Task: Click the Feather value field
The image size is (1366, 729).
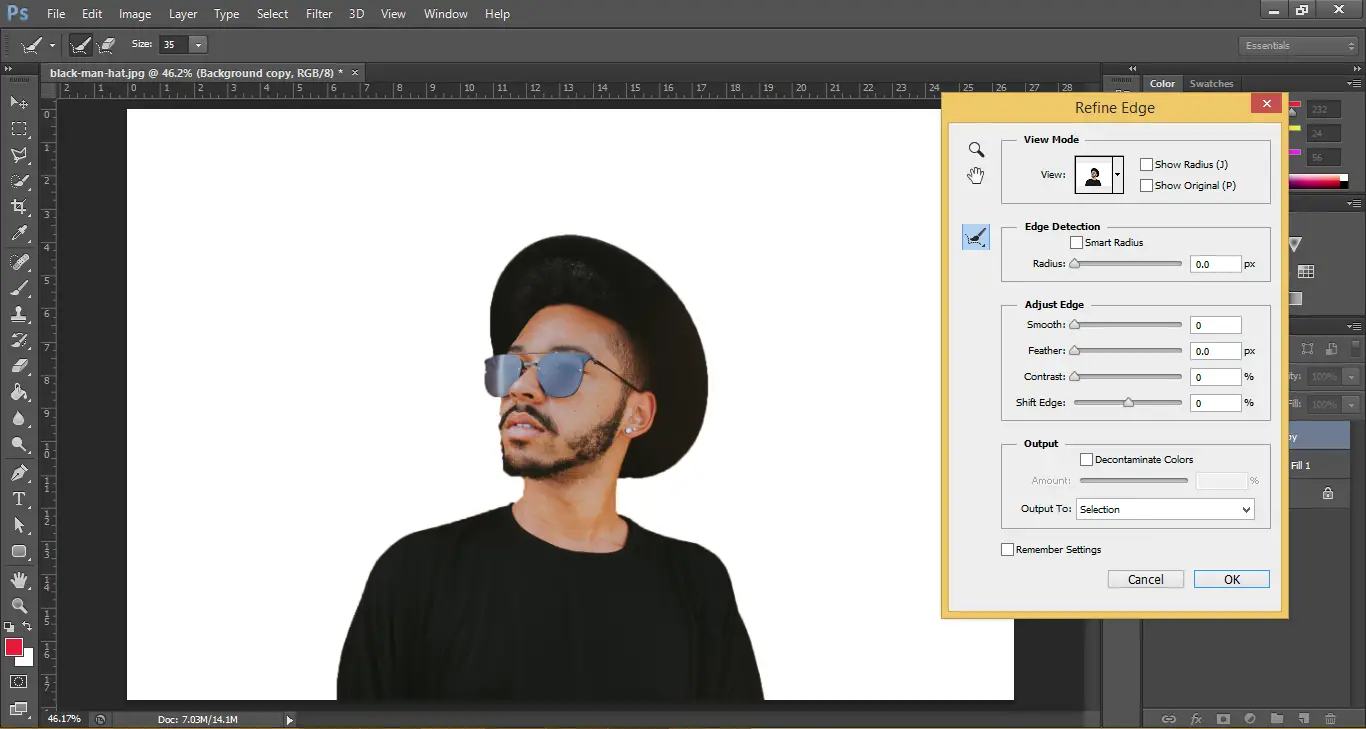Action: [x=1216, y=351]
